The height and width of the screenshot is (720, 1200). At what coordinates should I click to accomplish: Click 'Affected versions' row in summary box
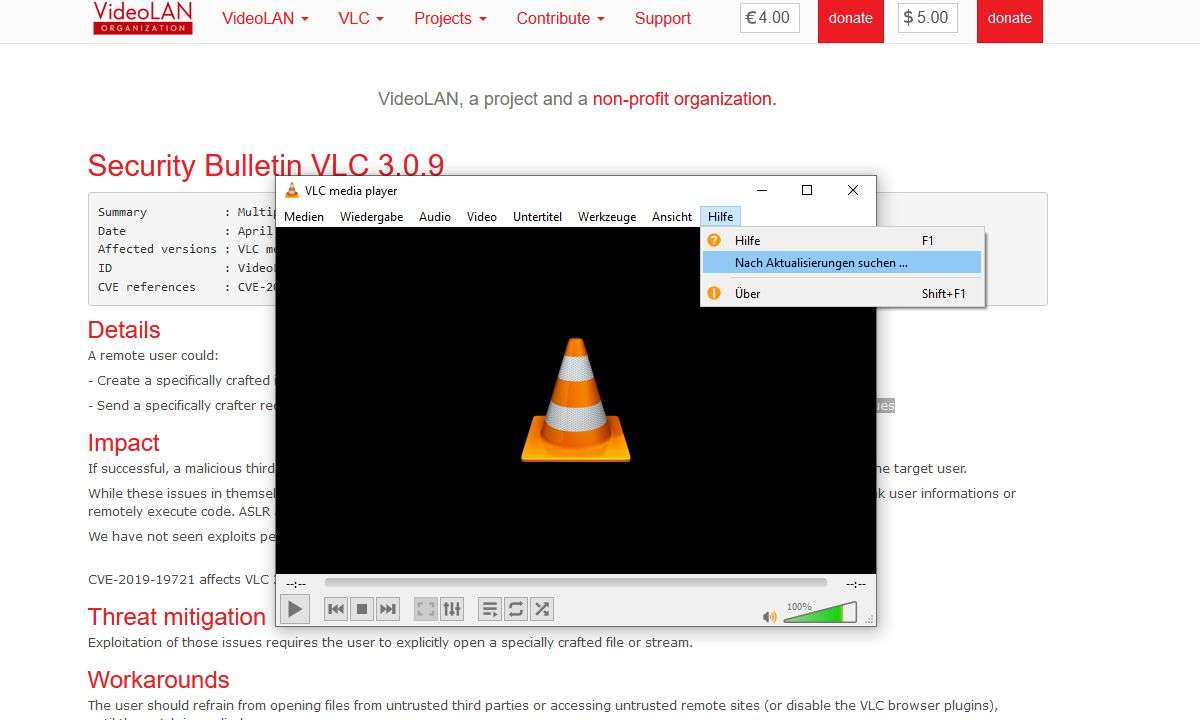click(185, 249)
